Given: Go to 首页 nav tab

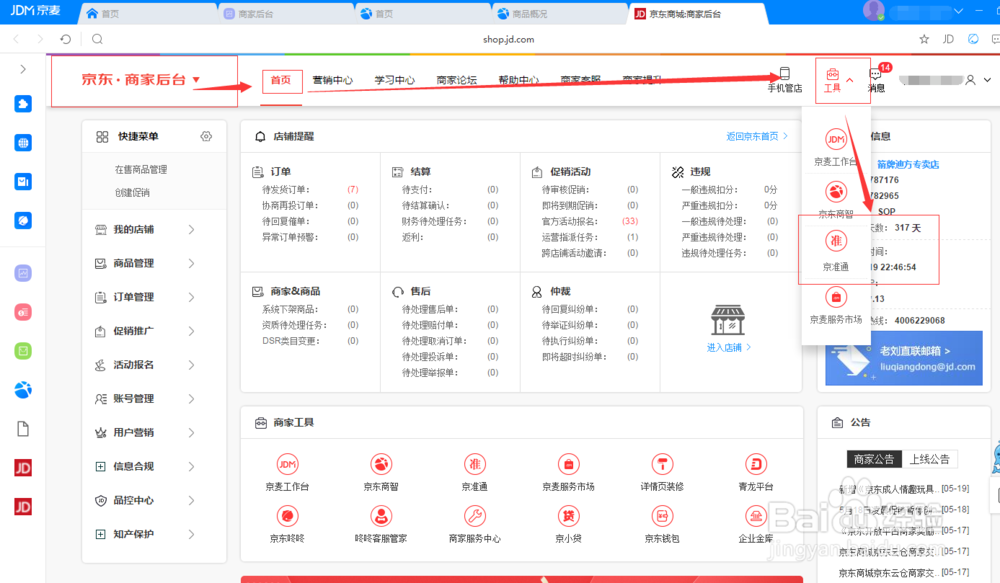Looking at the screenshot, I should [281, 80].
